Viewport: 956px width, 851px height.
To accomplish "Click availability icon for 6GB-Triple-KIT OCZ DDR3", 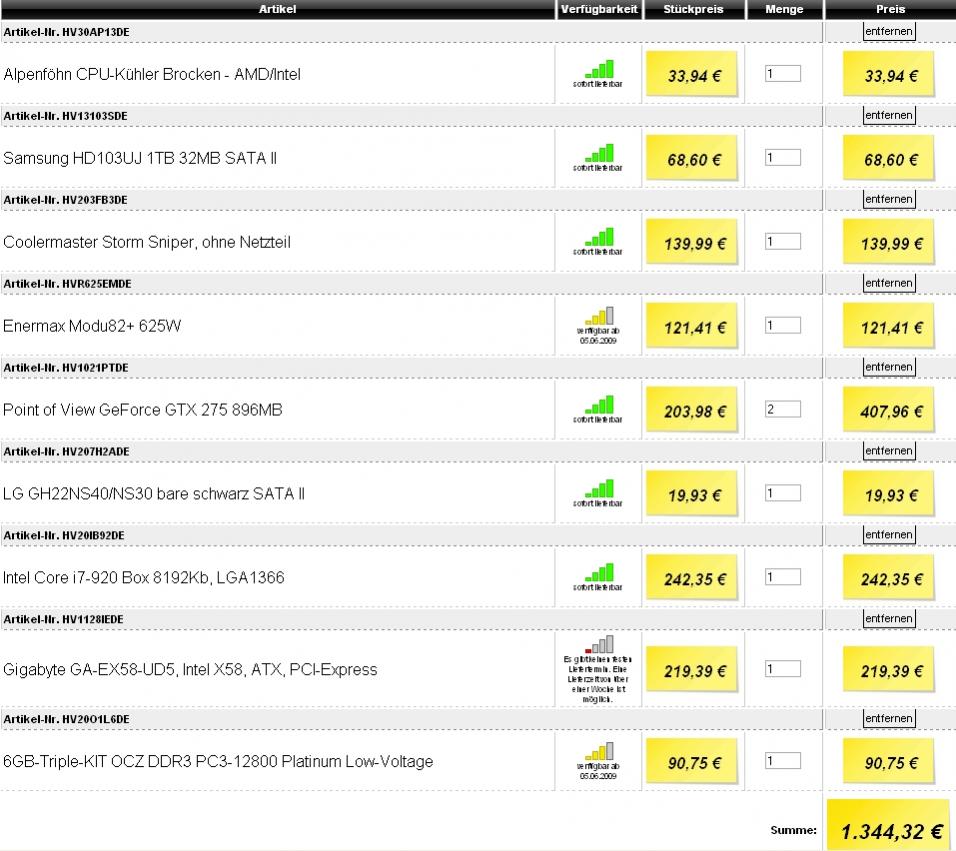I will point(599,751).
